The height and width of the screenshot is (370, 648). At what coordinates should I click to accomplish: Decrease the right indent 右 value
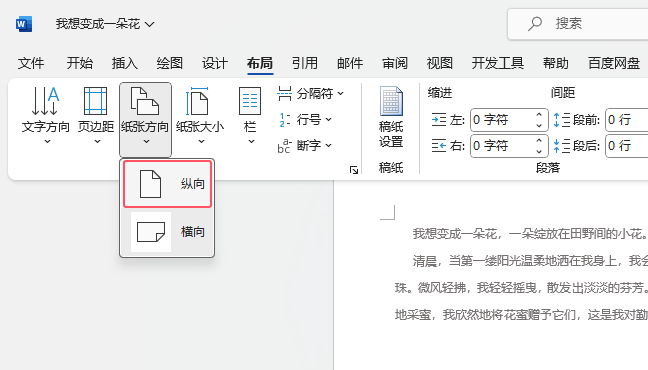click(x=539, y=151)
